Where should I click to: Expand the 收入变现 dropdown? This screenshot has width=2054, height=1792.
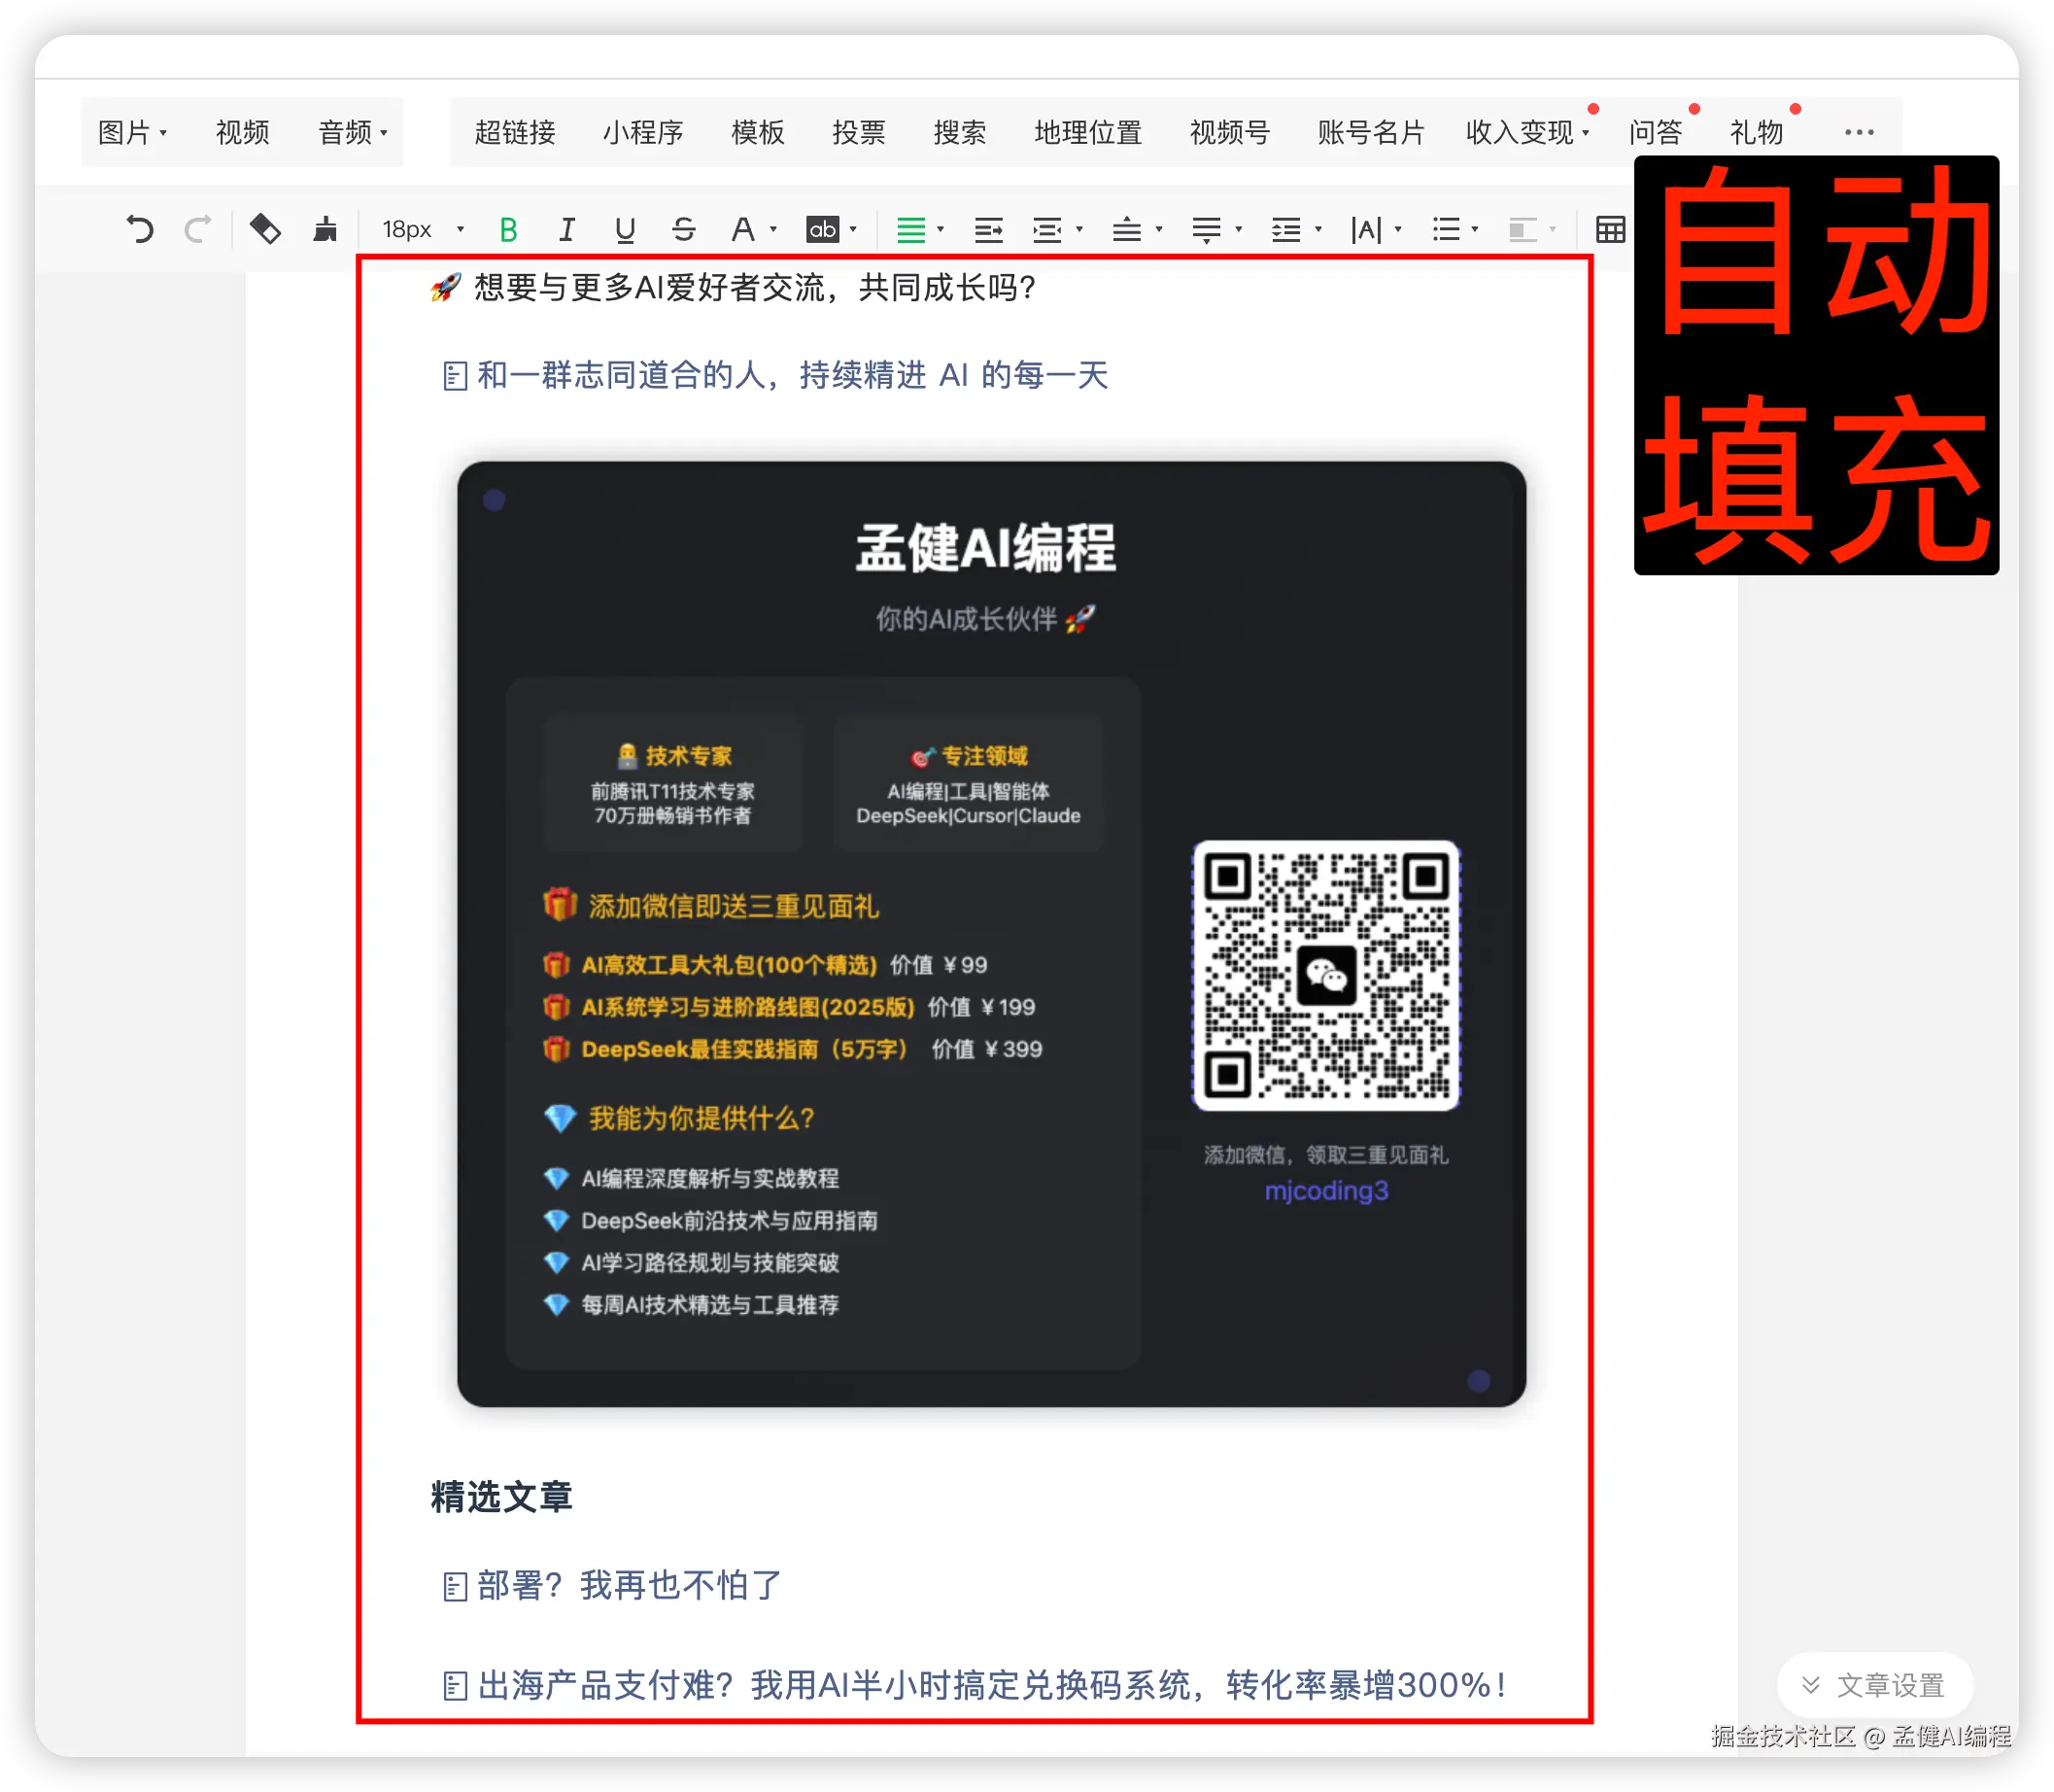point(1526,132)
